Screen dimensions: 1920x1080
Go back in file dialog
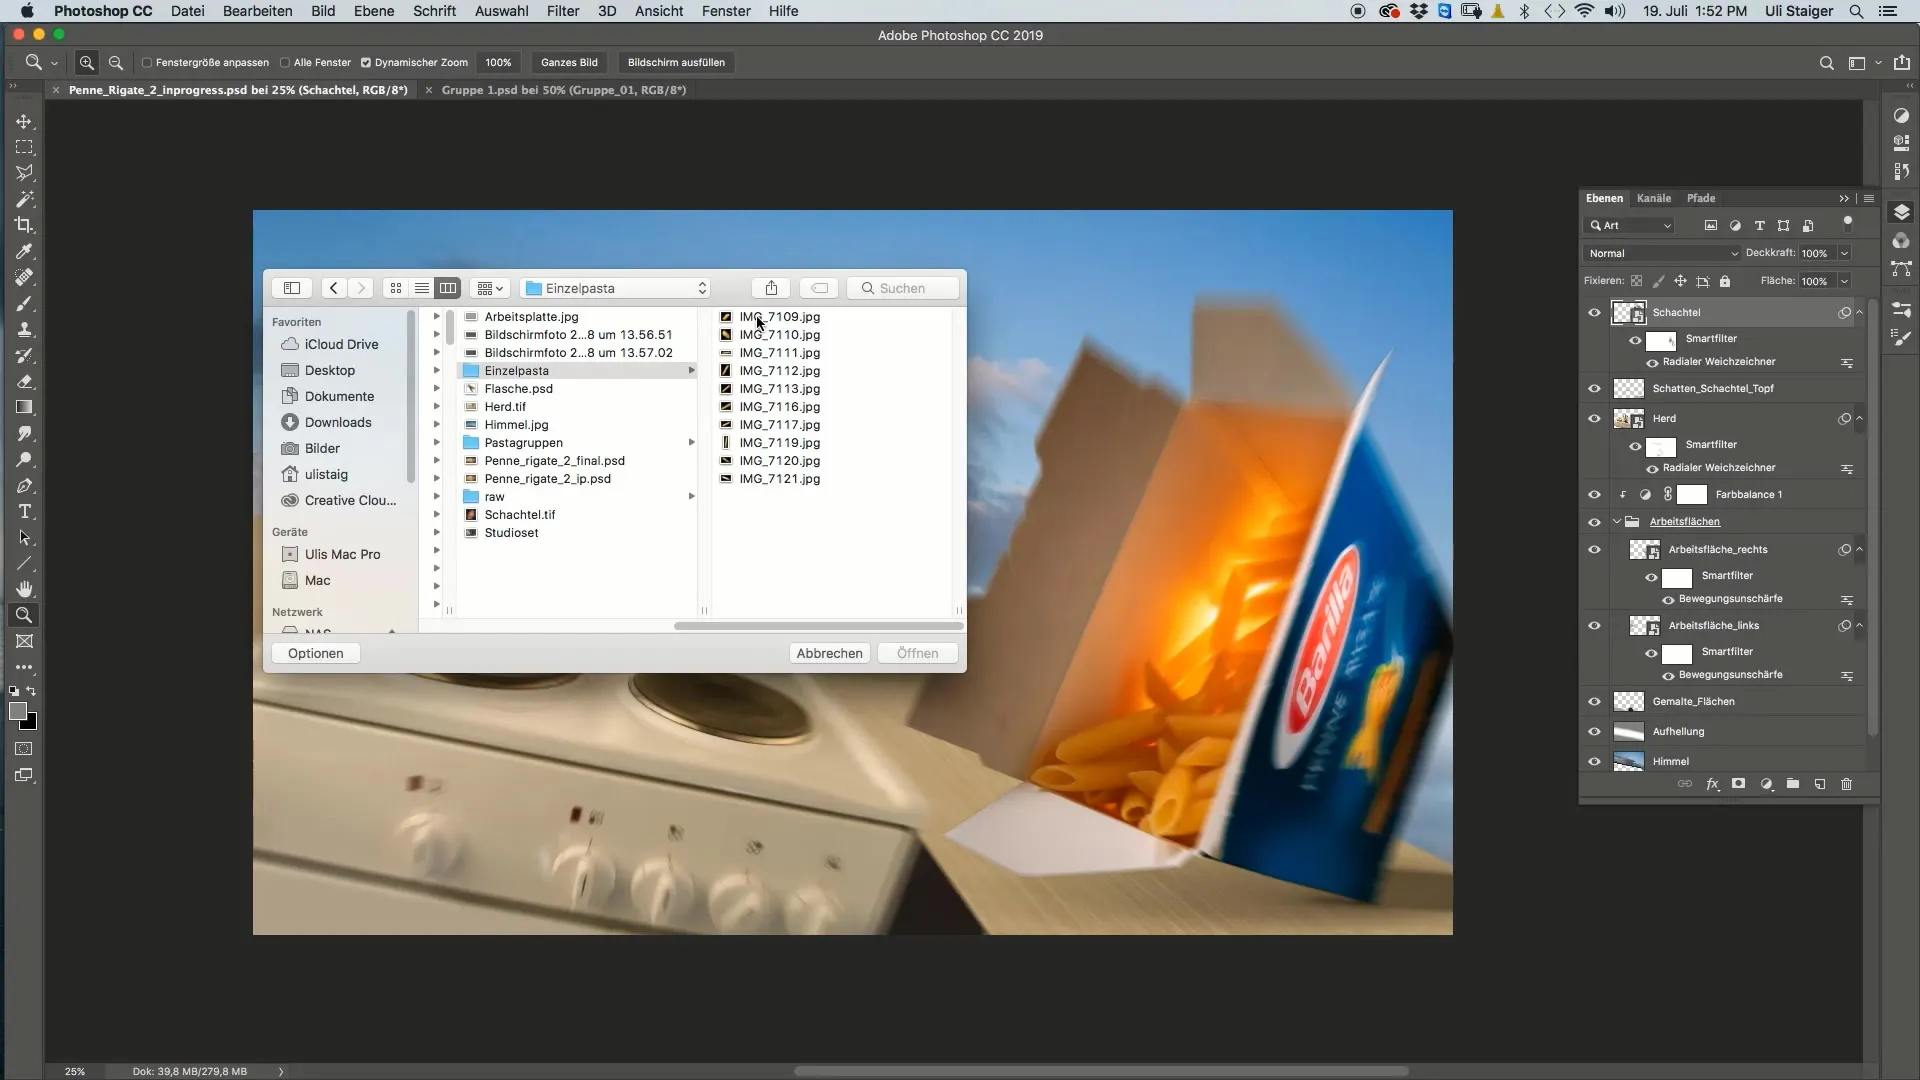[334, 288]
